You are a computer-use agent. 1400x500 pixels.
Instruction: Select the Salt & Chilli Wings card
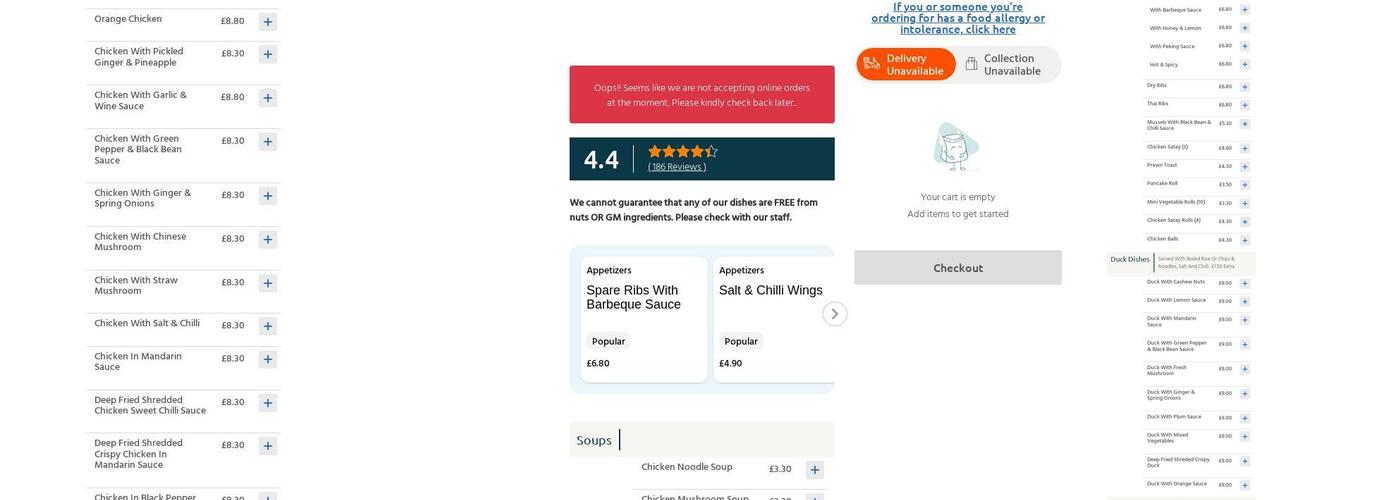click(774, 319)
